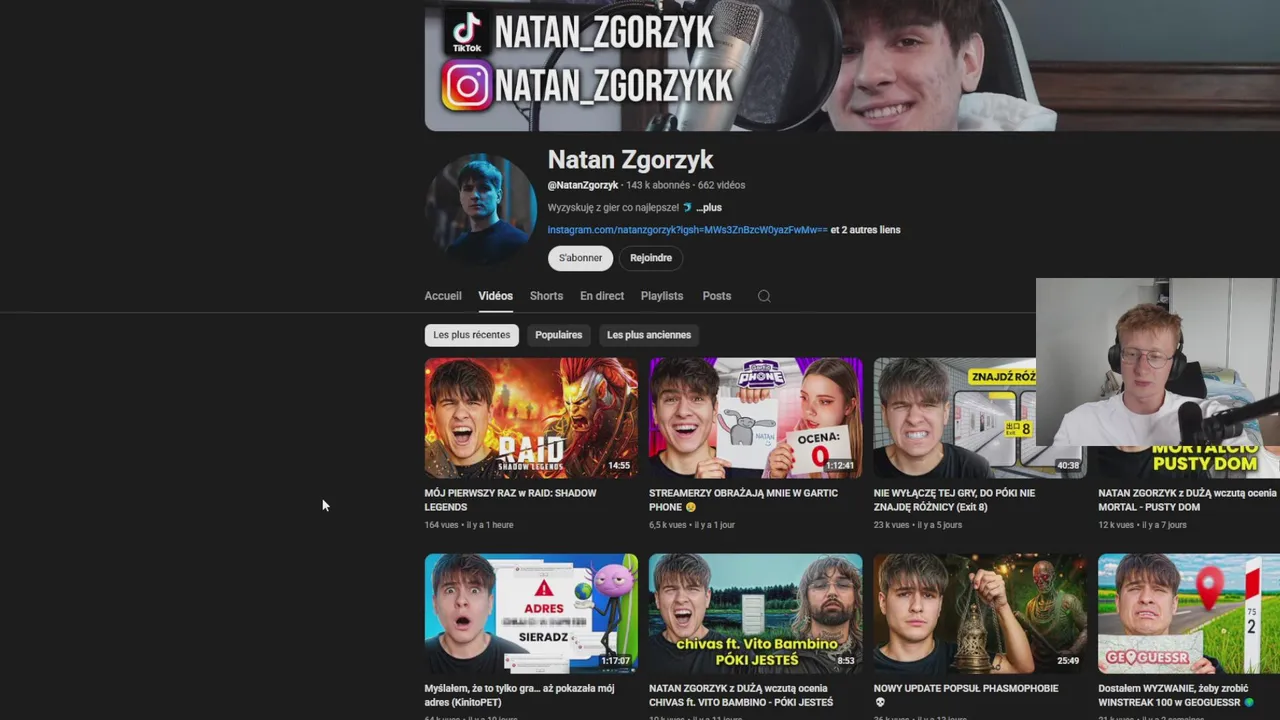
Task: Click title 'STREAMERZY OBRAŻAJĄ MNIE W GARTIC PHONE'
Action: (x=743, y=500)
